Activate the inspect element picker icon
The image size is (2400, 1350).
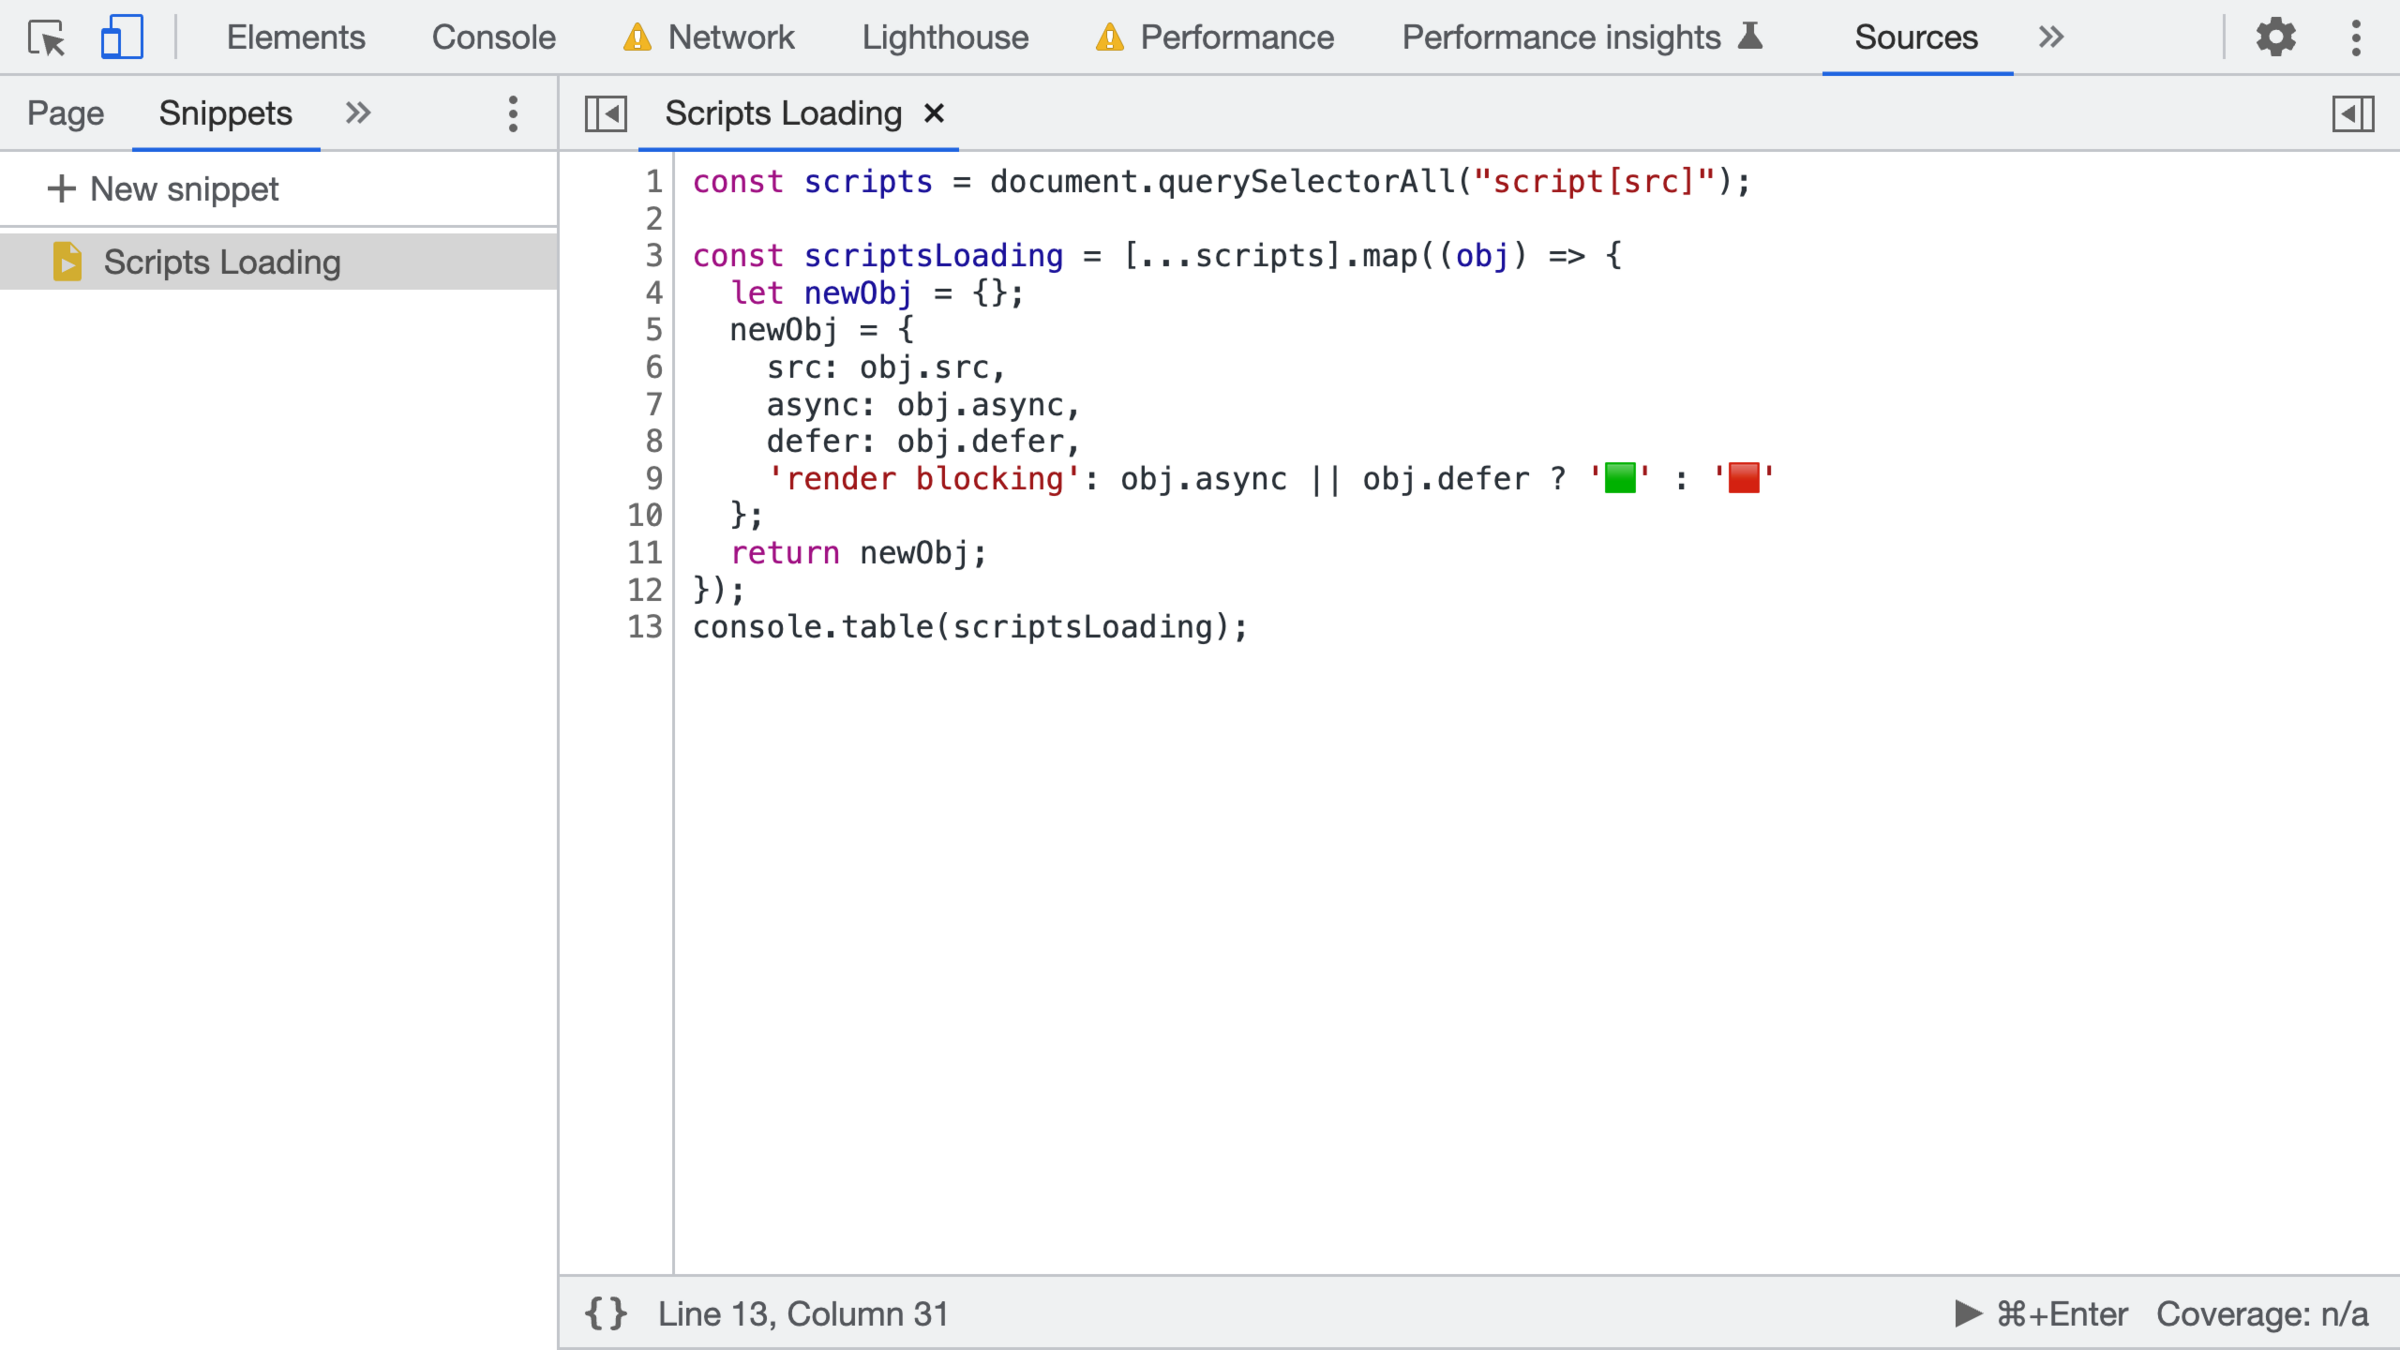tap(46, 38)
